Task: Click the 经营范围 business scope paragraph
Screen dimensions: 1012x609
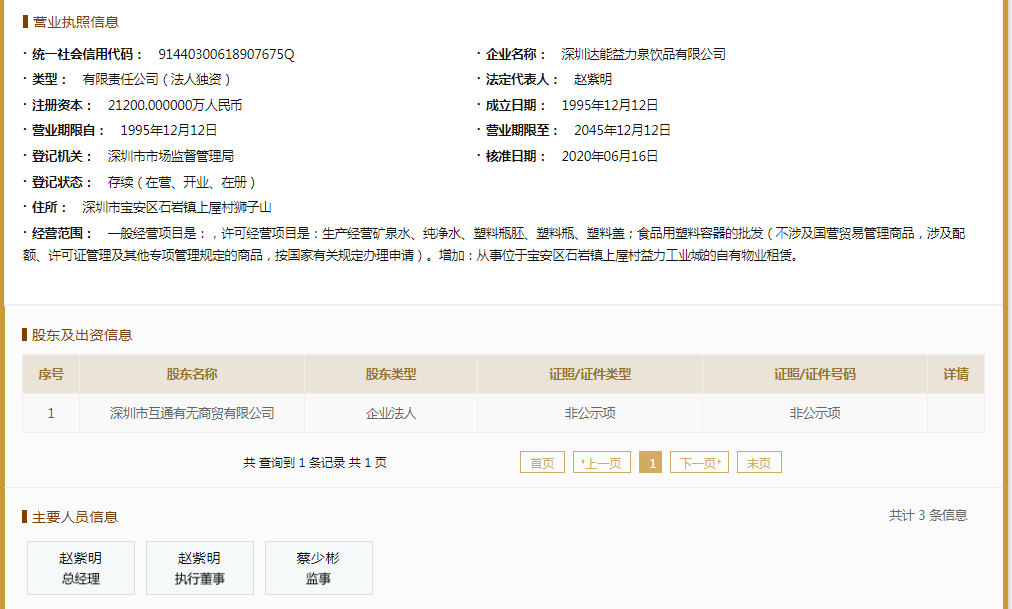Action: click(x=494, y=244)
